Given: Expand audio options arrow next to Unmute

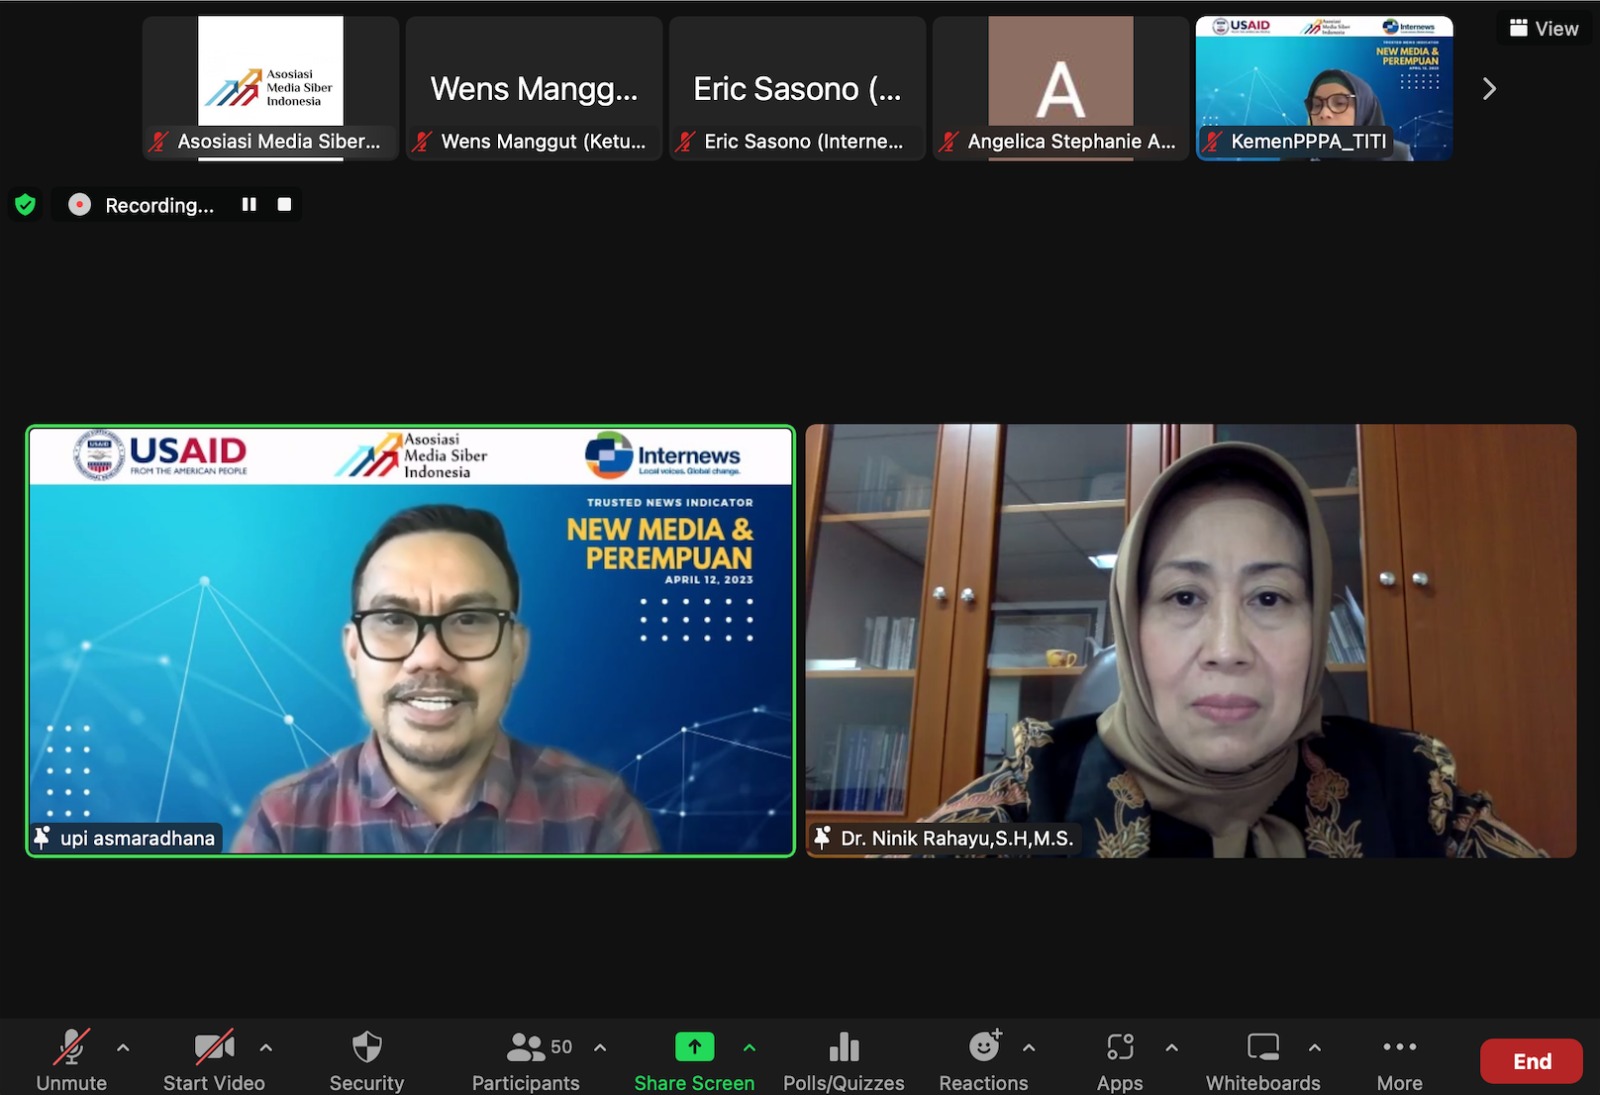Looking at the screenshot, I should (123, 1048).
